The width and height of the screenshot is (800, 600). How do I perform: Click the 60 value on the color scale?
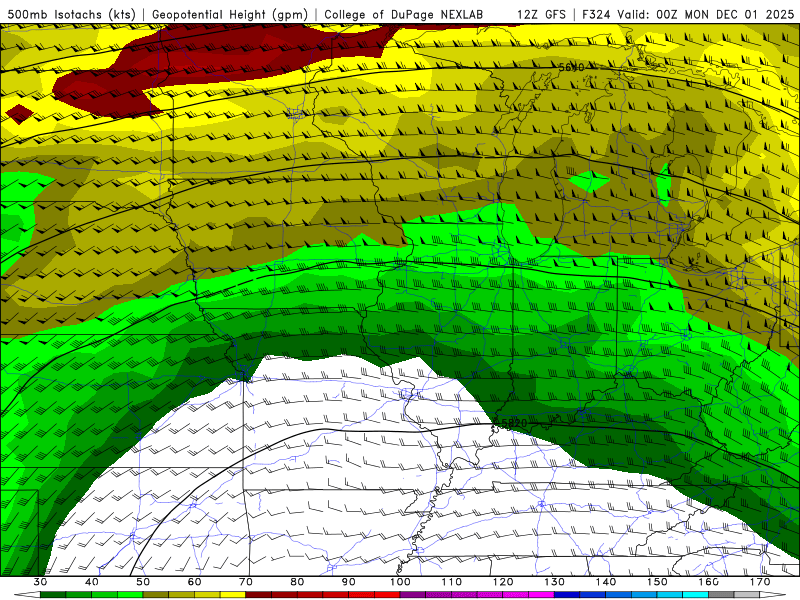point(194,582)
